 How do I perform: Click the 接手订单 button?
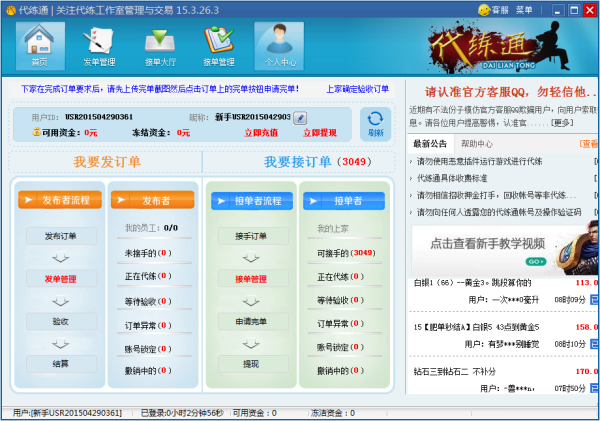click(x=252, y=236)
